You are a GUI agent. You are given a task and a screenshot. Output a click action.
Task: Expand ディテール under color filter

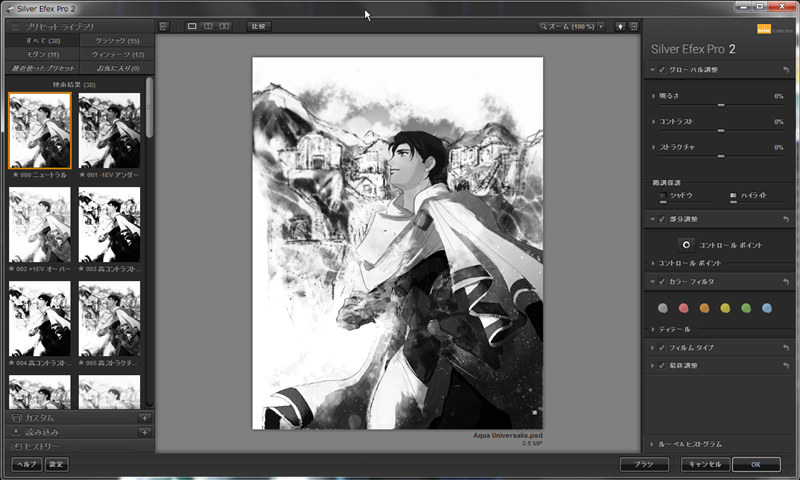(x=653, y=330)
